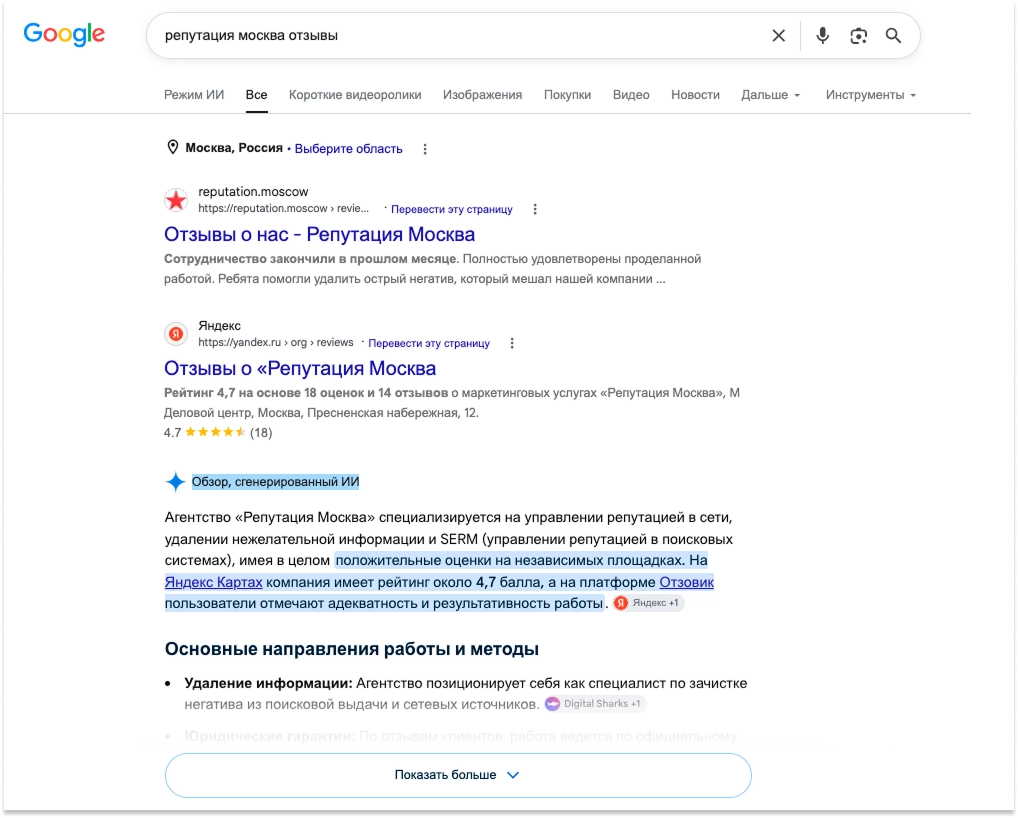Open three-dot menu for Яндекс result
Screen dimensions: 1018x818
pyautogui.click(x=512, y=343)
